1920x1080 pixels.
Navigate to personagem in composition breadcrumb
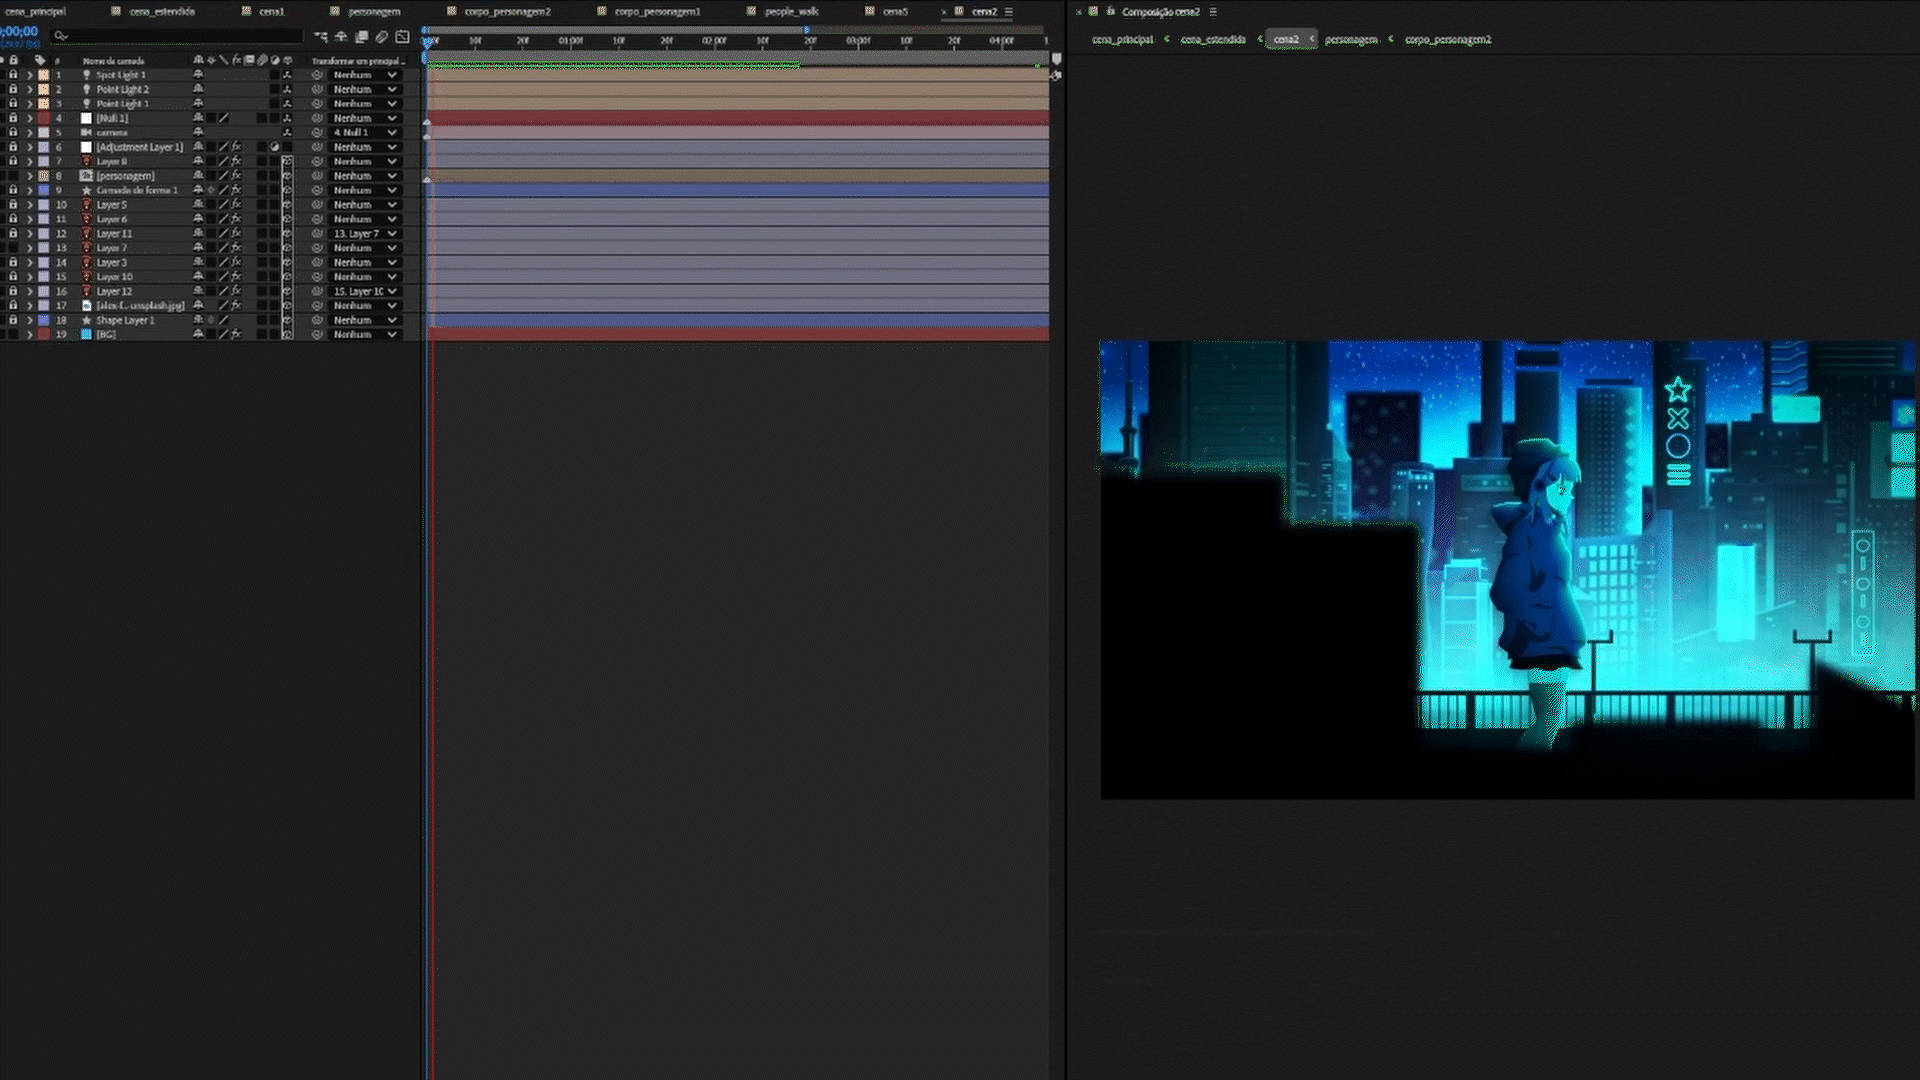pyautogui.click(x=1350, y=40)
